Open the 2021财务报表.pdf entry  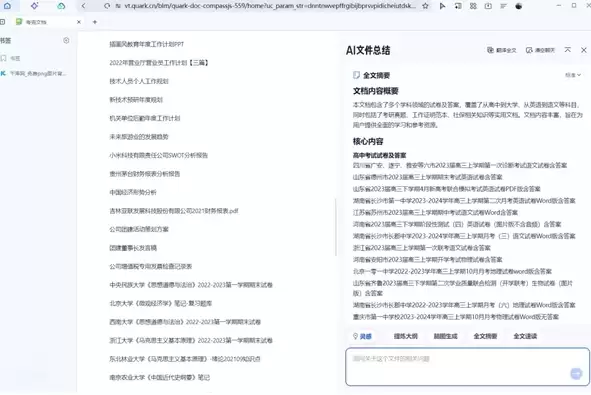[x=174, y=211]
